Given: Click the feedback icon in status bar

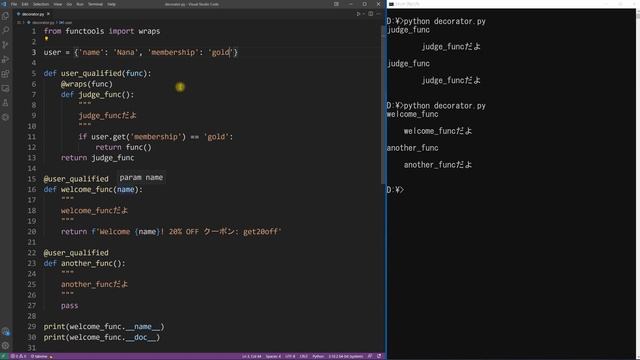Looking at the screenshot, I should [370, 356].
